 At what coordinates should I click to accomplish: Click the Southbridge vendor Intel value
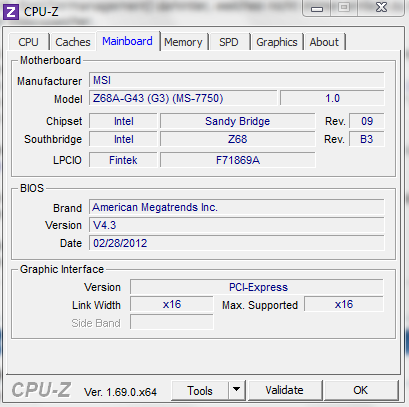click(123, 139)
